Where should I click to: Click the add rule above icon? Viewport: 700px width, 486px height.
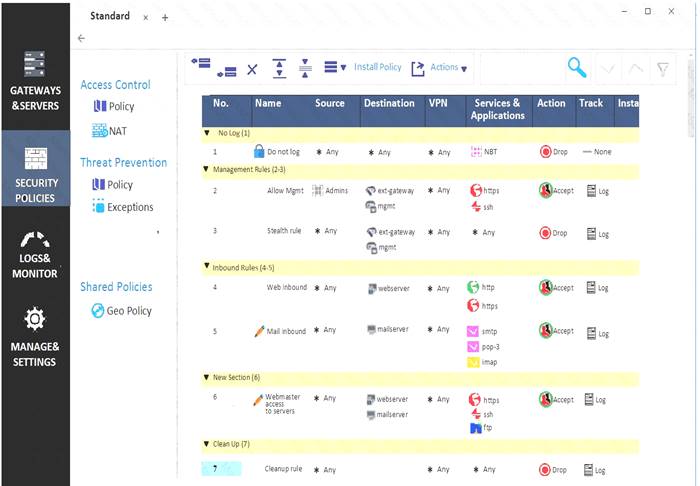[201, 62]
